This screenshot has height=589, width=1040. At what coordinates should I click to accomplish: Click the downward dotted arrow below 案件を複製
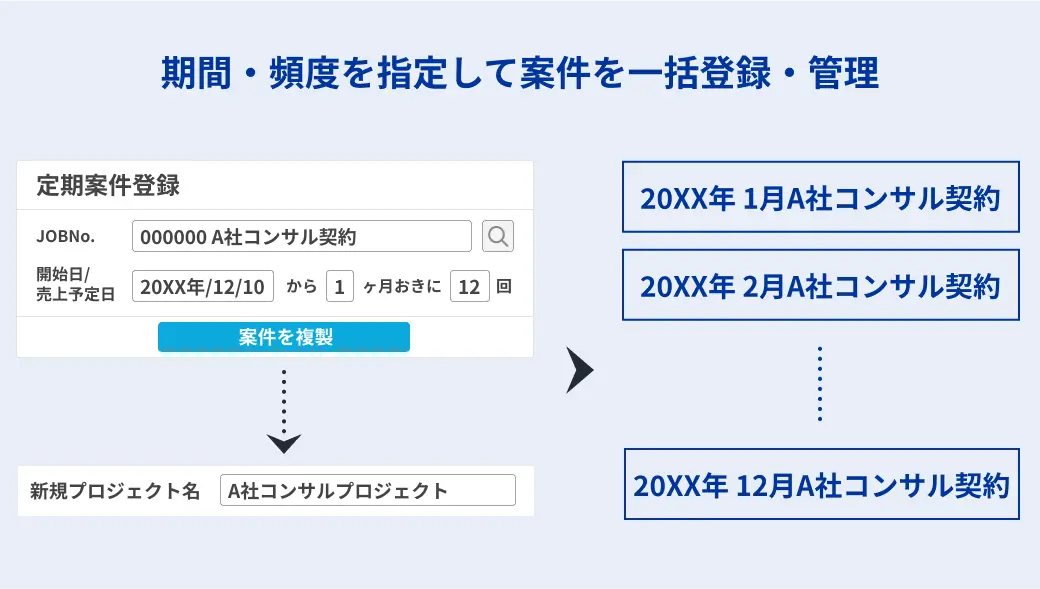click(x=284, y=411)
